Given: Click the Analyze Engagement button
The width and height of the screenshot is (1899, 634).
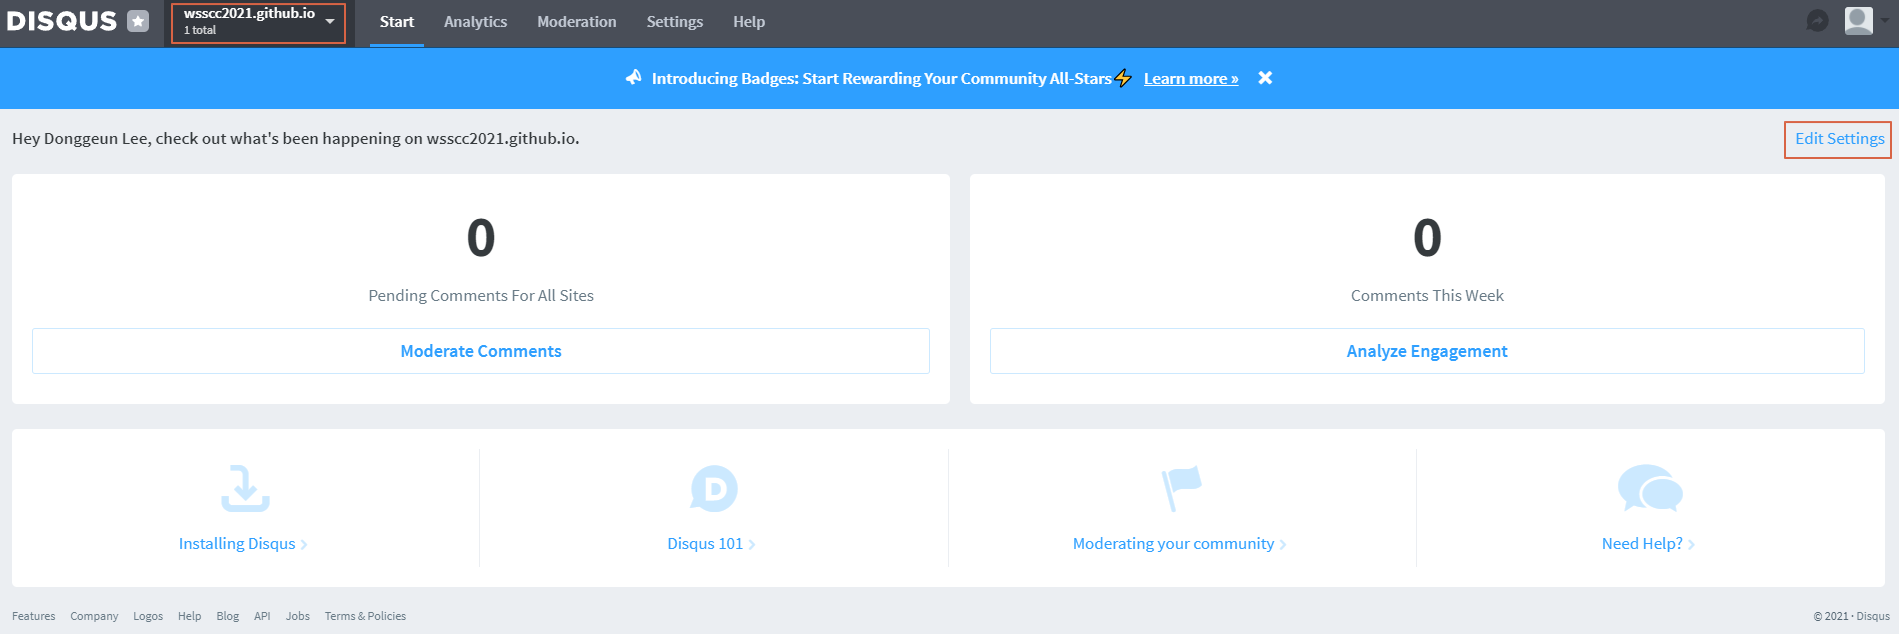Looking at the screenshot, I should (x=1427, y=351).
